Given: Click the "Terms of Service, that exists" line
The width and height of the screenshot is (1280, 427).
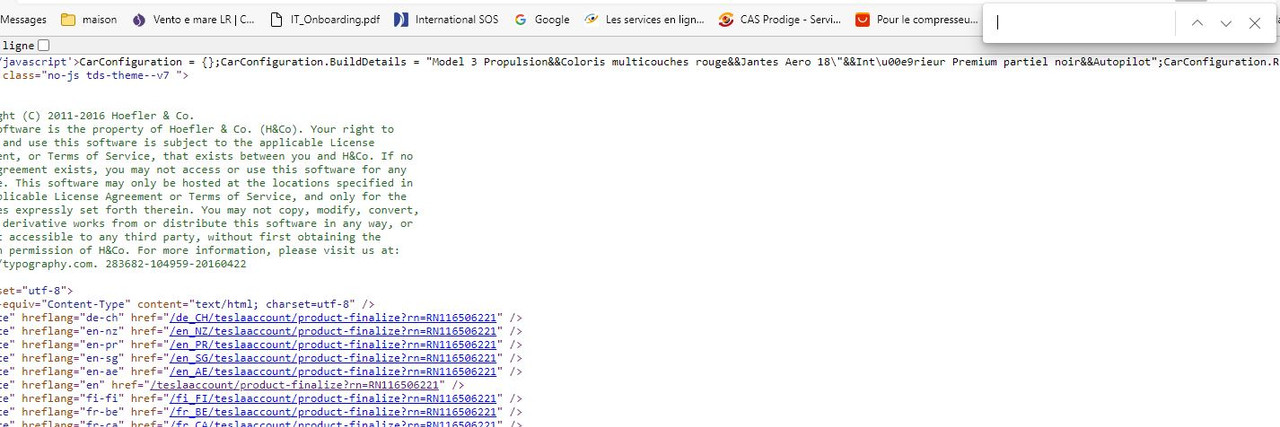Looking at the screenshot, I should point(206,156).
